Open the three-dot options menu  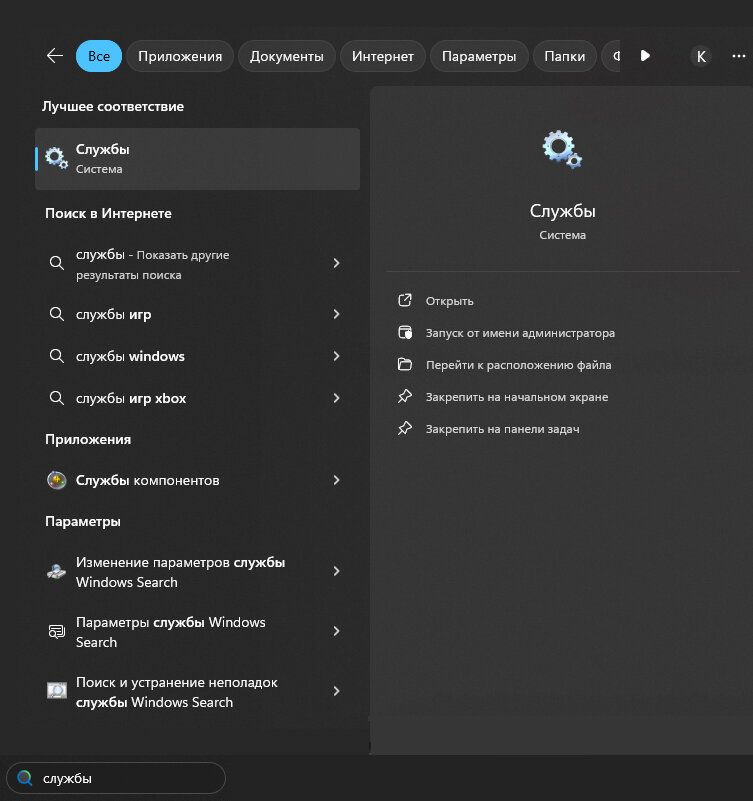(739, 56)
